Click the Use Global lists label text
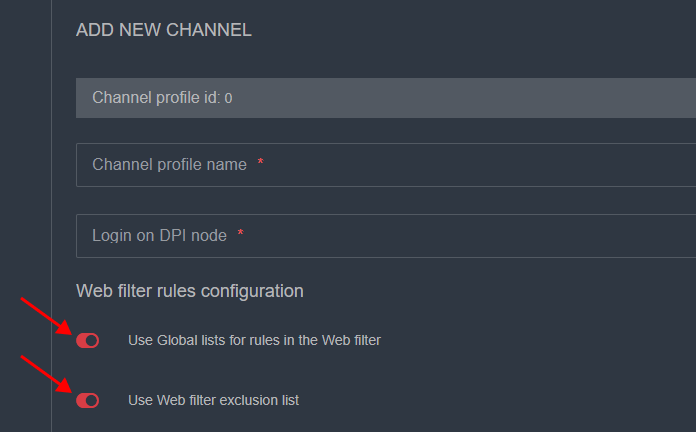The width and height of the screenshot is (696, 432). (254, 340)
